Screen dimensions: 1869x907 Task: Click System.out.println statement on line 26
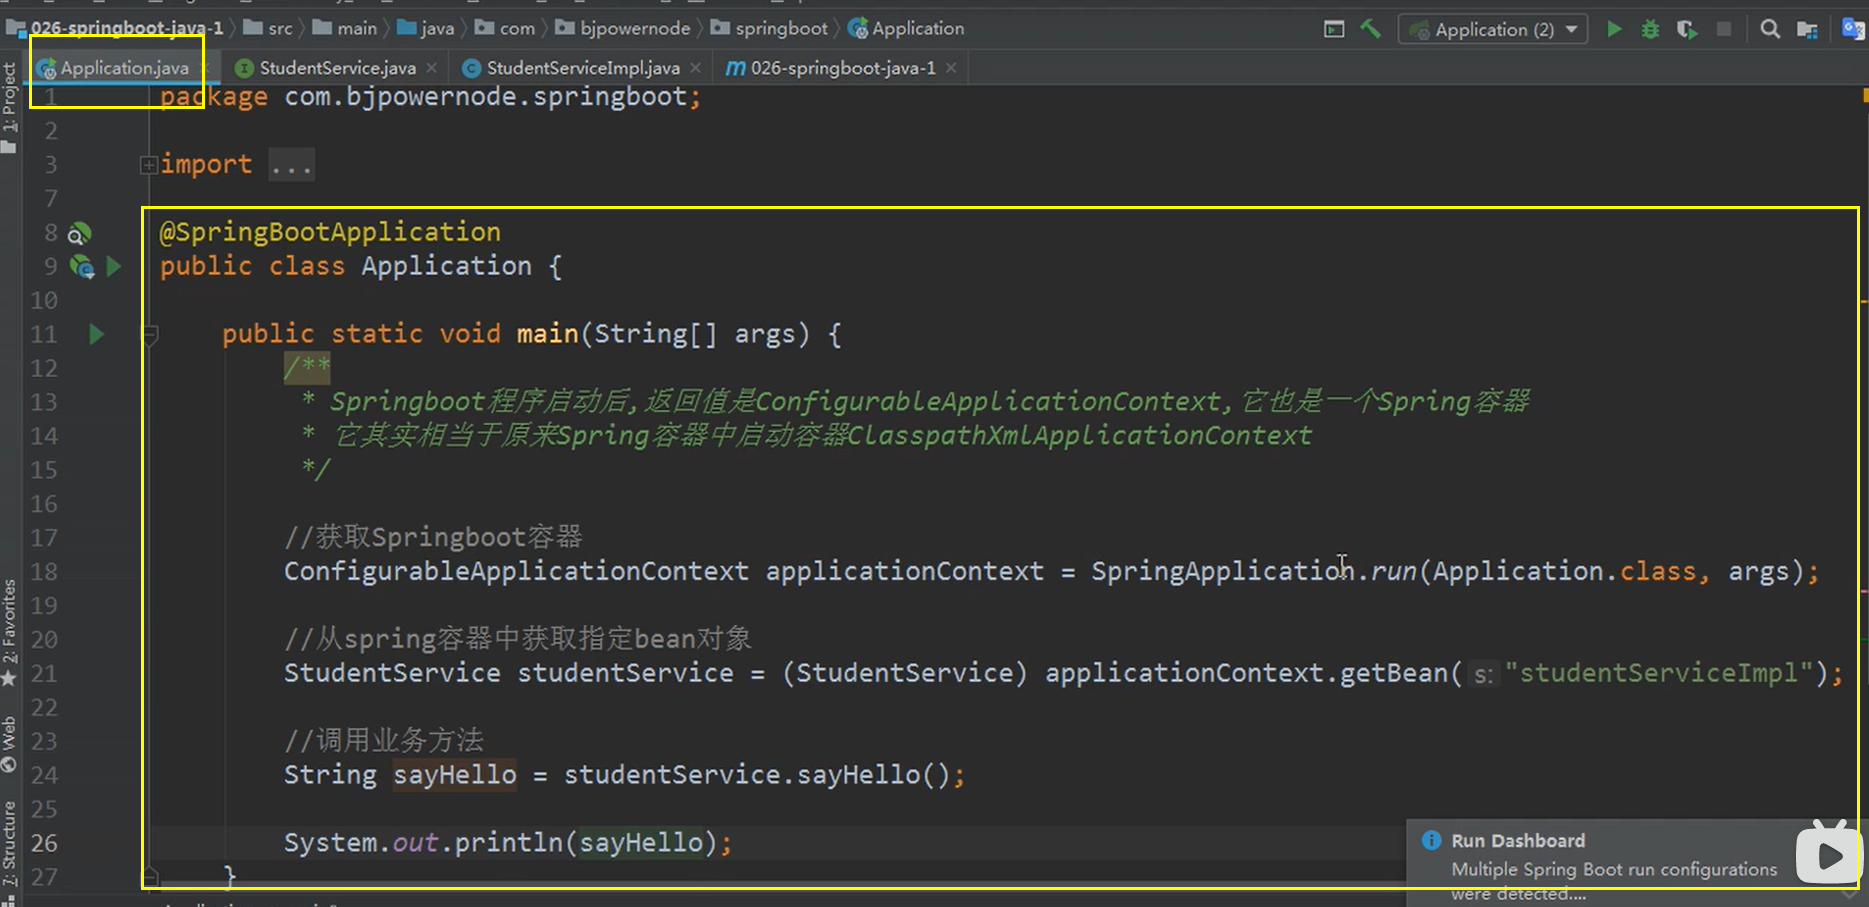point(508,843)
